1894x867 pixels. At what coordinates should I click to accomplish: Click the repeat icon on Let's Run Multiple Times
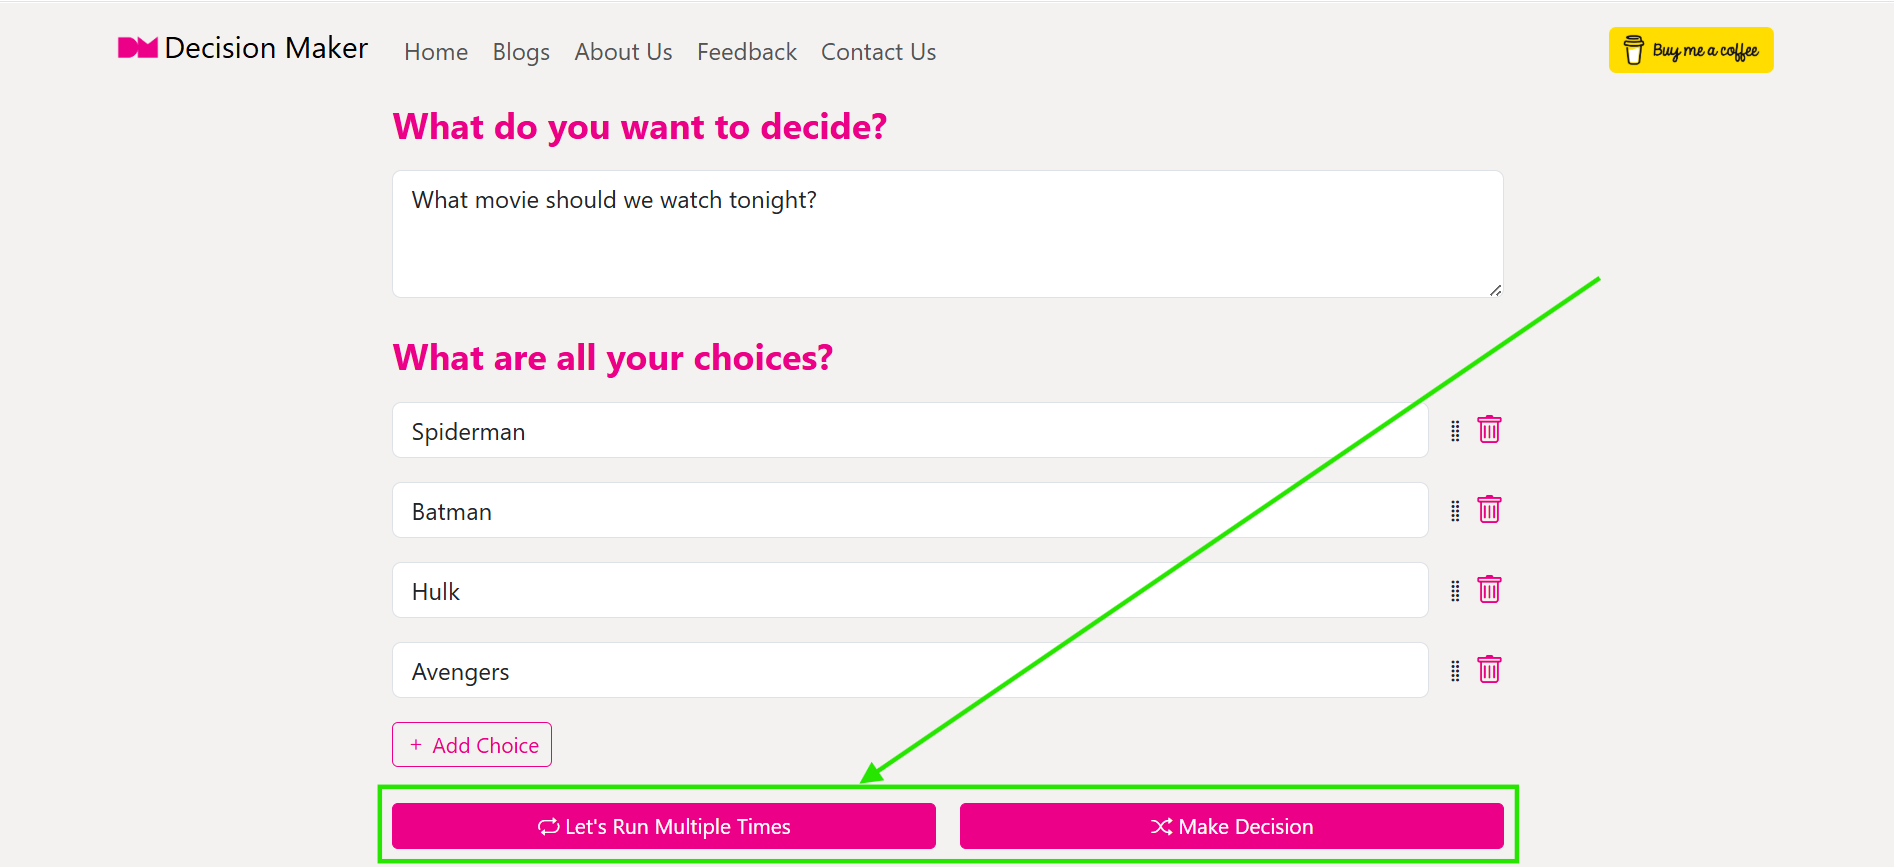click(547, 826)
